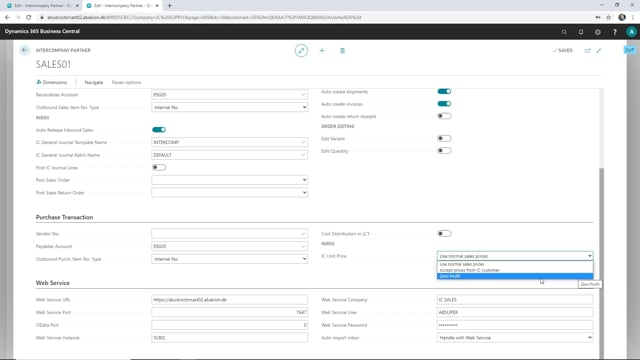
Task: Click the Web Service Company field
Action: (515, 300)
